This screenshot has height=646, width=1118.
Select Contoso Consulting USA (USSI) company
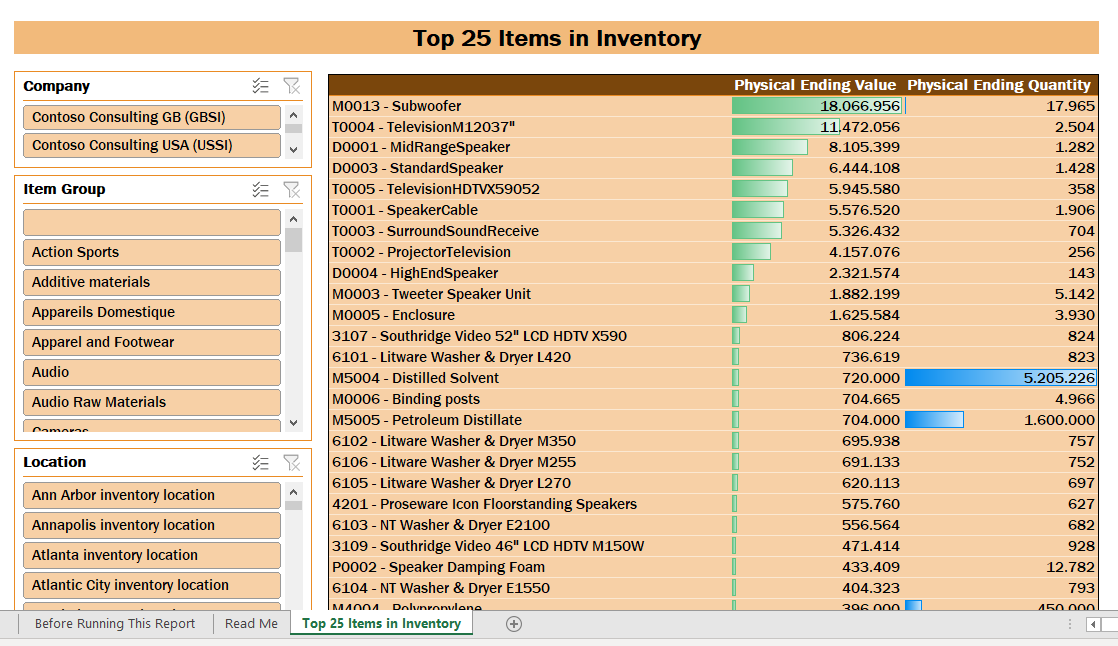coord(152,145)
